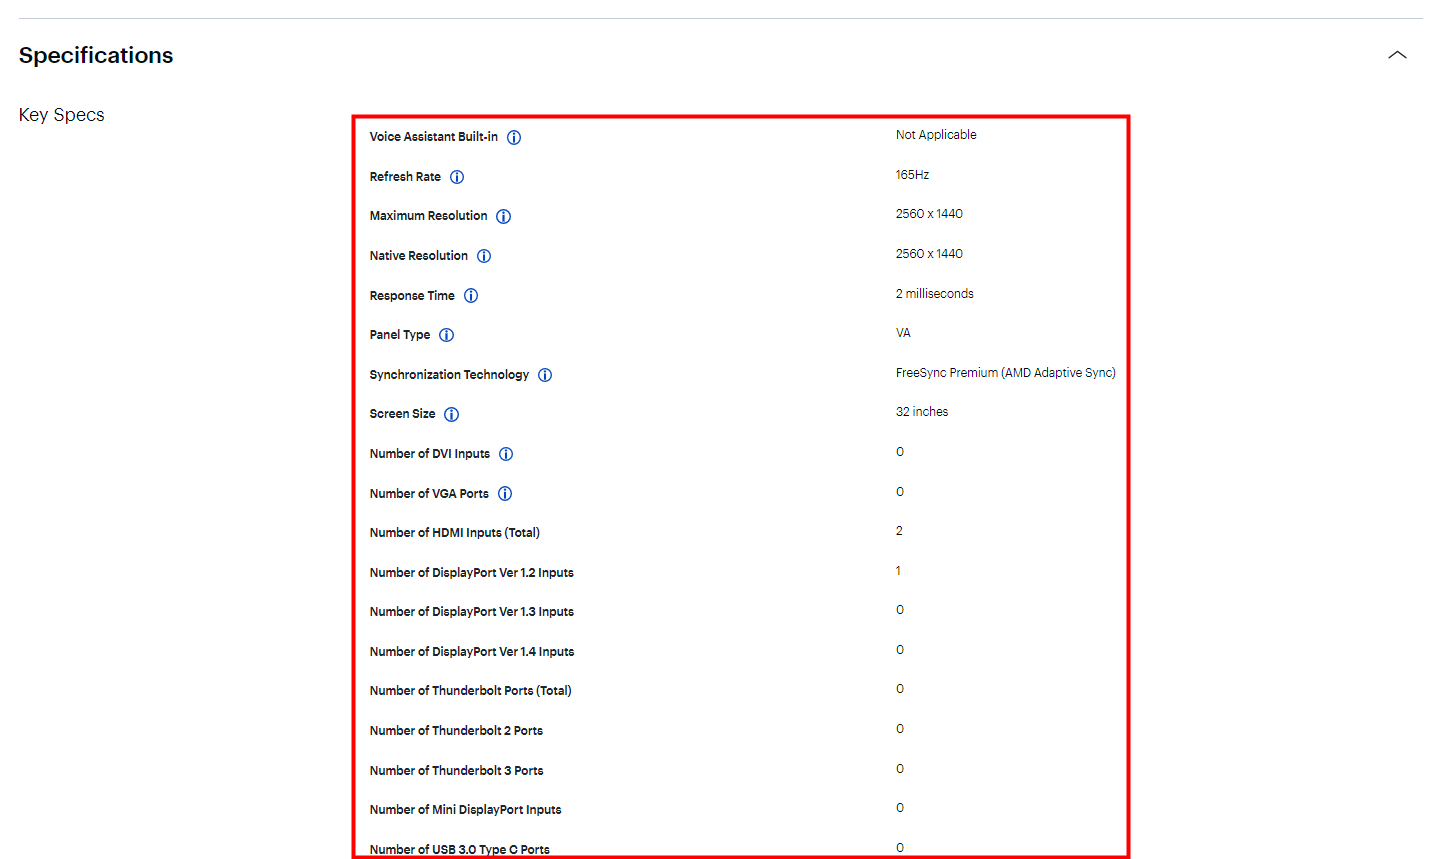Select the Key Specs category label

[x=62, y=115]
